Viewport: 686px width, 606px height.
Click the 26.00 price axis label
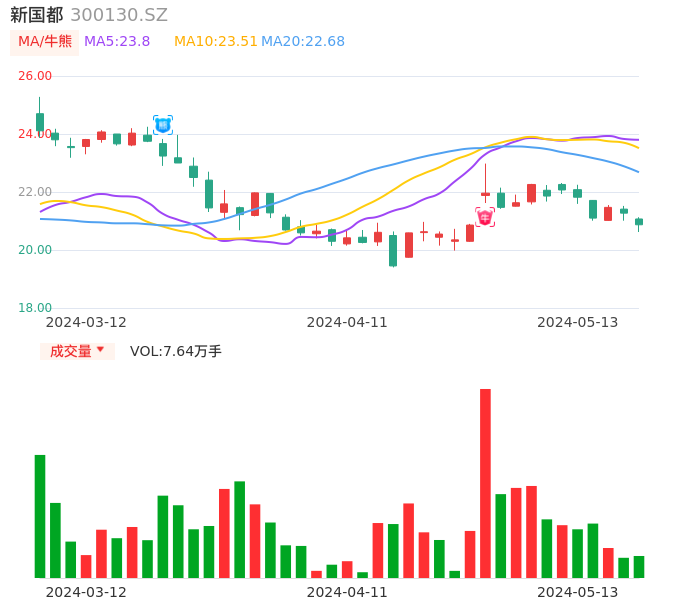(35, 76)
